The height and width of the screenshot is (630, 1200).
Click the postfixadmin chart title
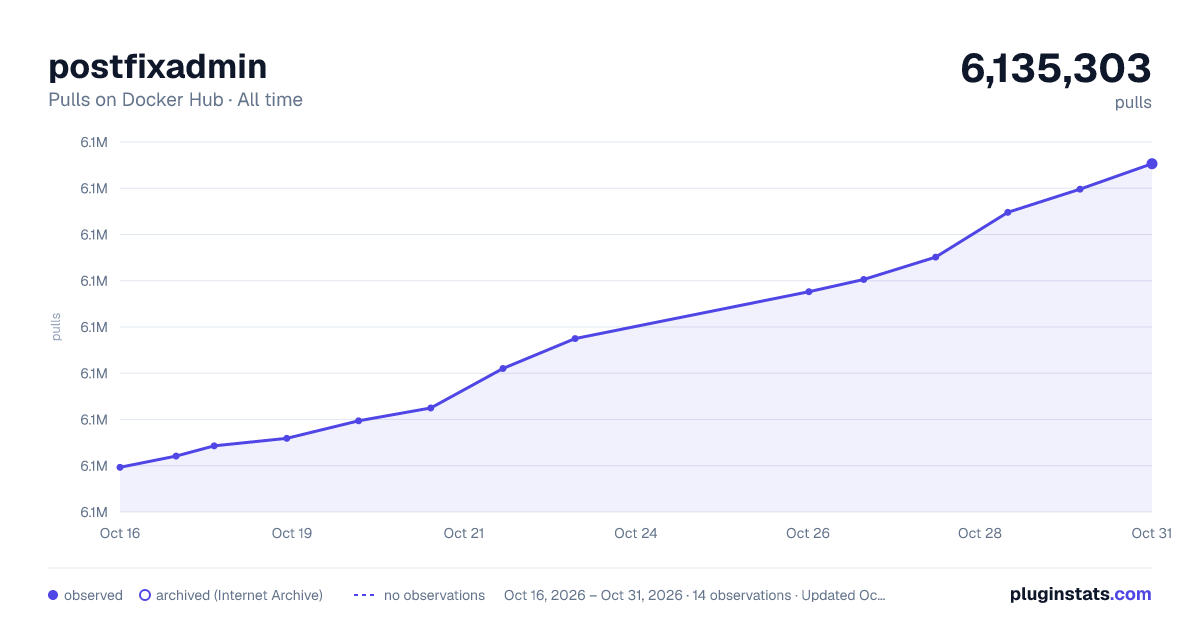(158, 67)
